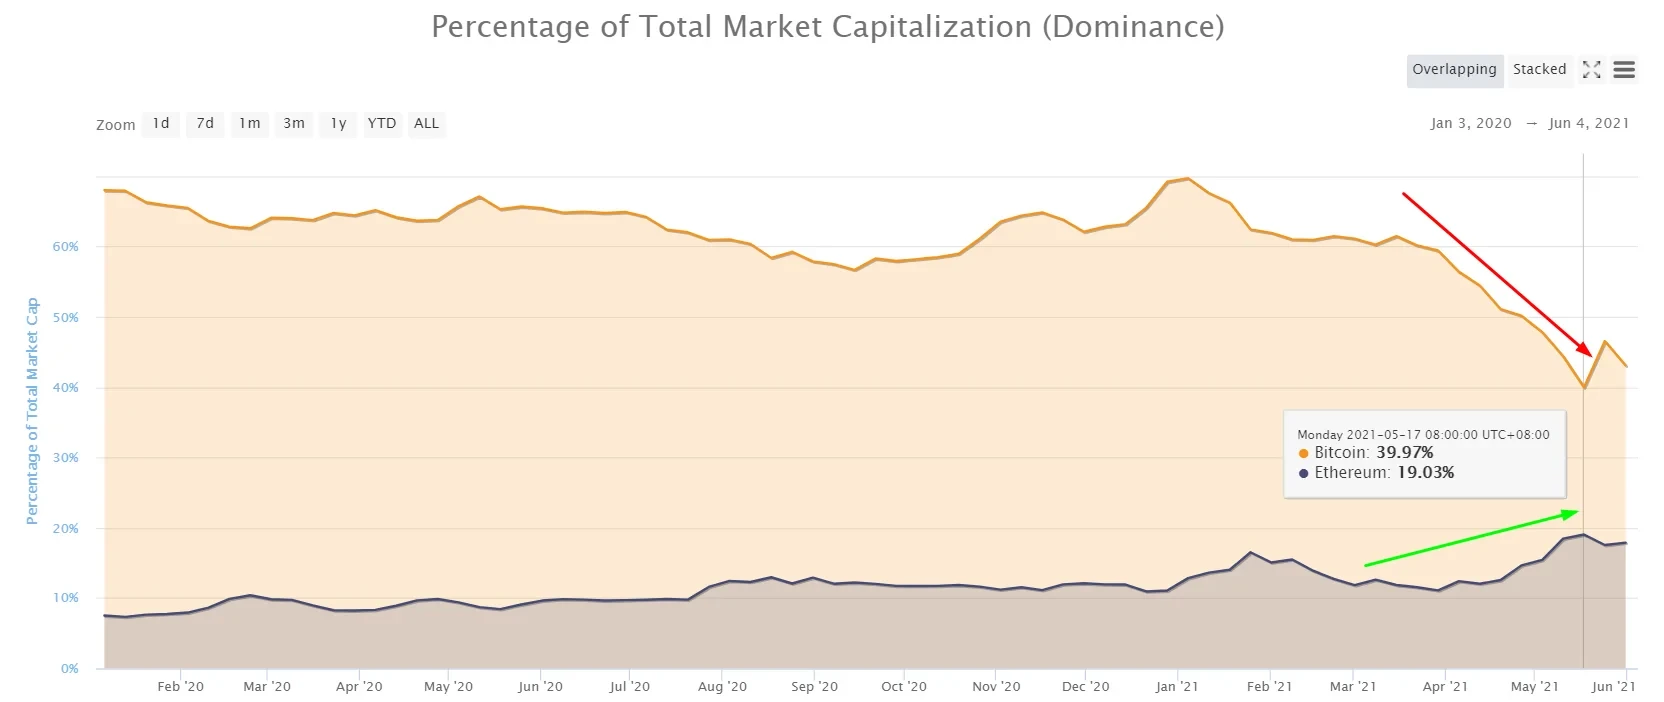Expand the chart to fullscreen
The image size is (1664, 702).
(1591, 70)
